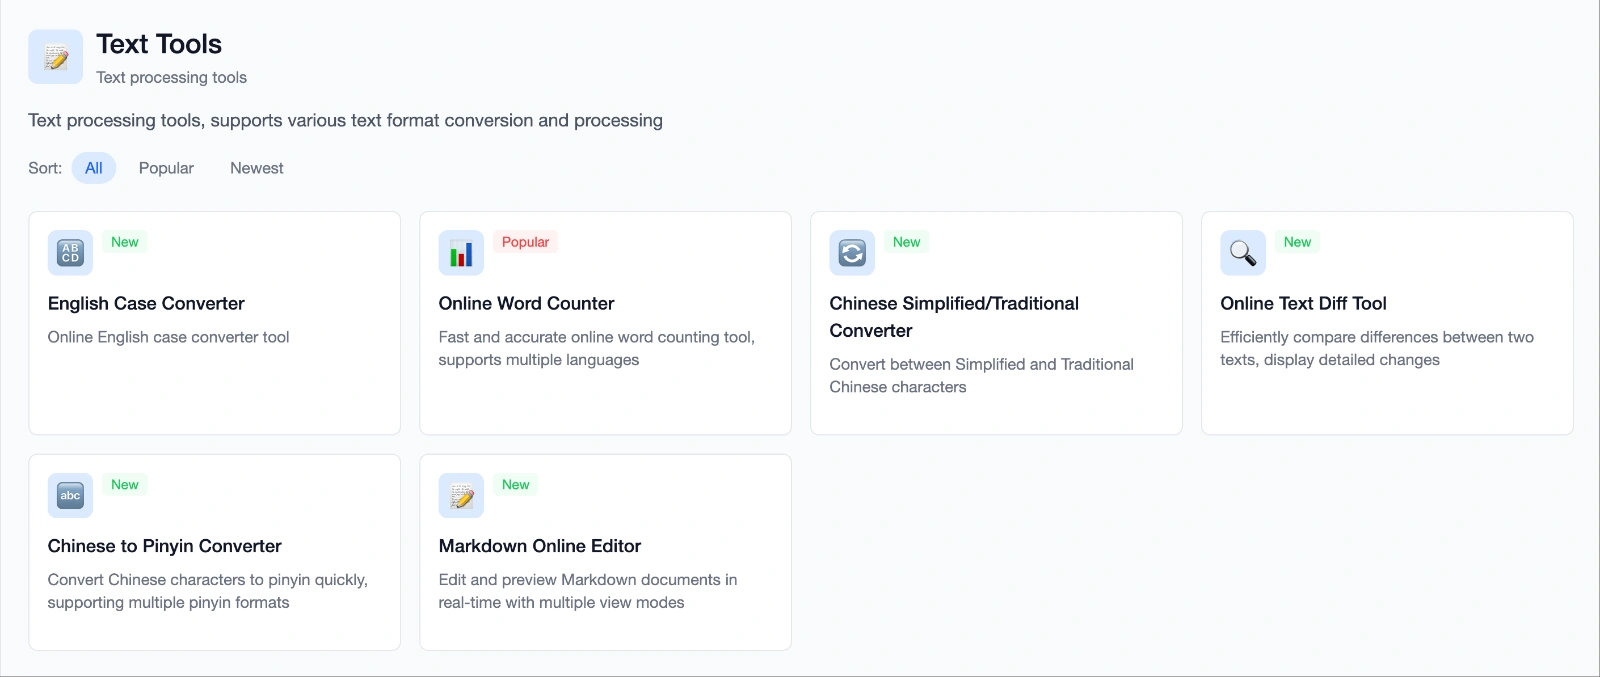Image resolution: width=1600 pixels, height=677 pixels.
Task: Click the Text Tools notepad header icon
Action: pyautogui.click(x=55, y=57)
